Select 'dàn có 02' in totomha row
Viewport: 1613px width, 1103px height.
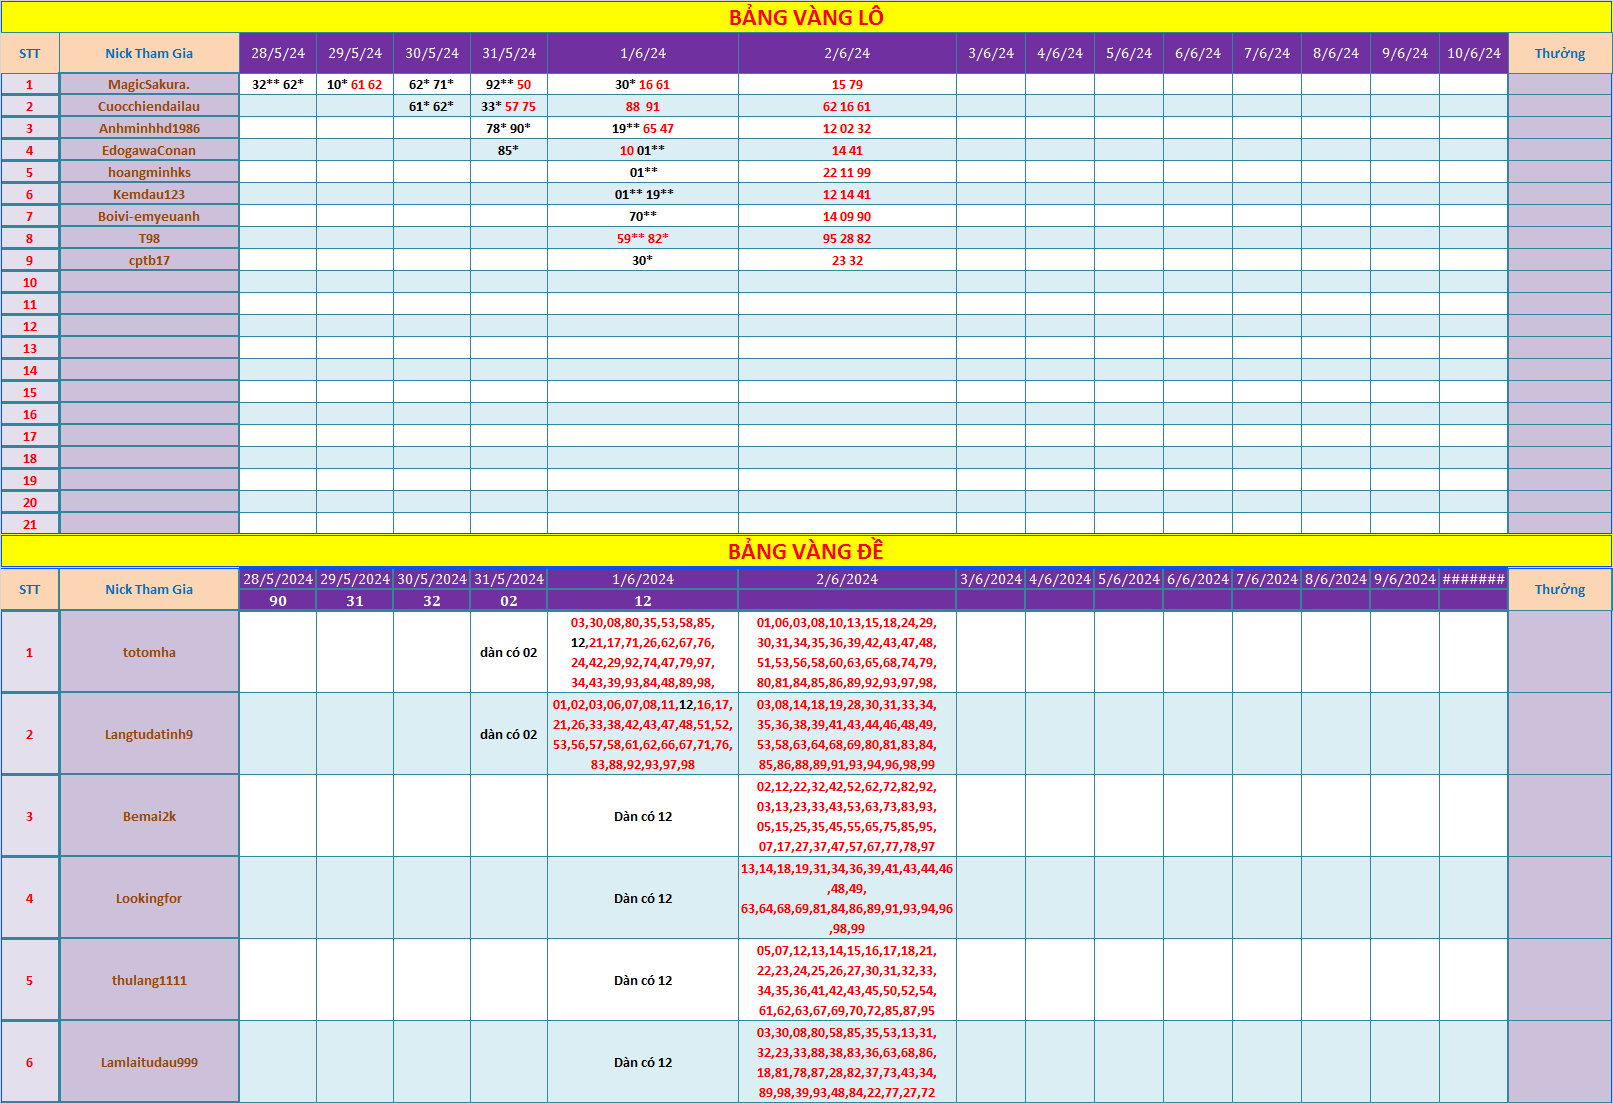tap(509, 652)
